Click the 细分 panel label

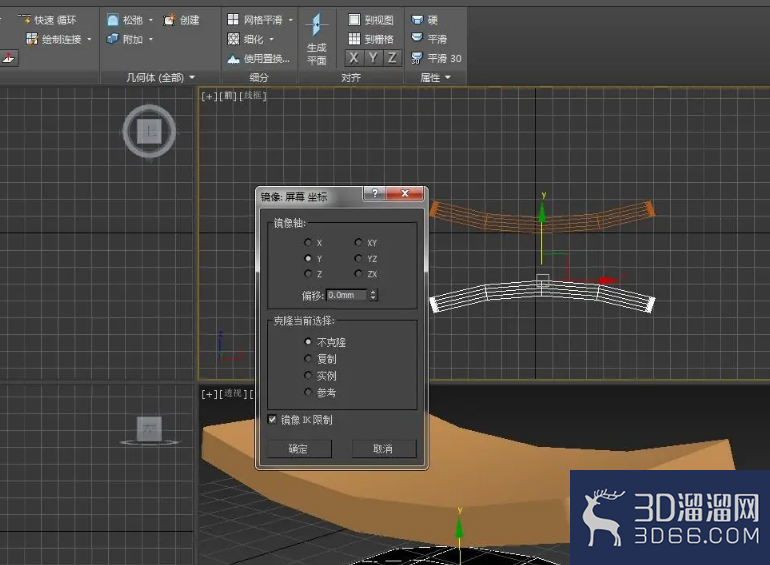pos(259,78)
